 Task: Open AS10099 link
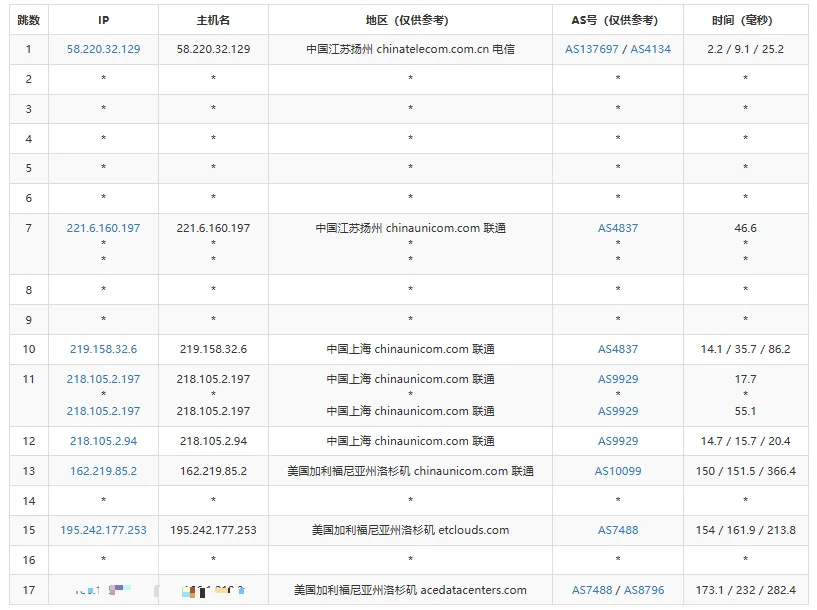[617, 471]
